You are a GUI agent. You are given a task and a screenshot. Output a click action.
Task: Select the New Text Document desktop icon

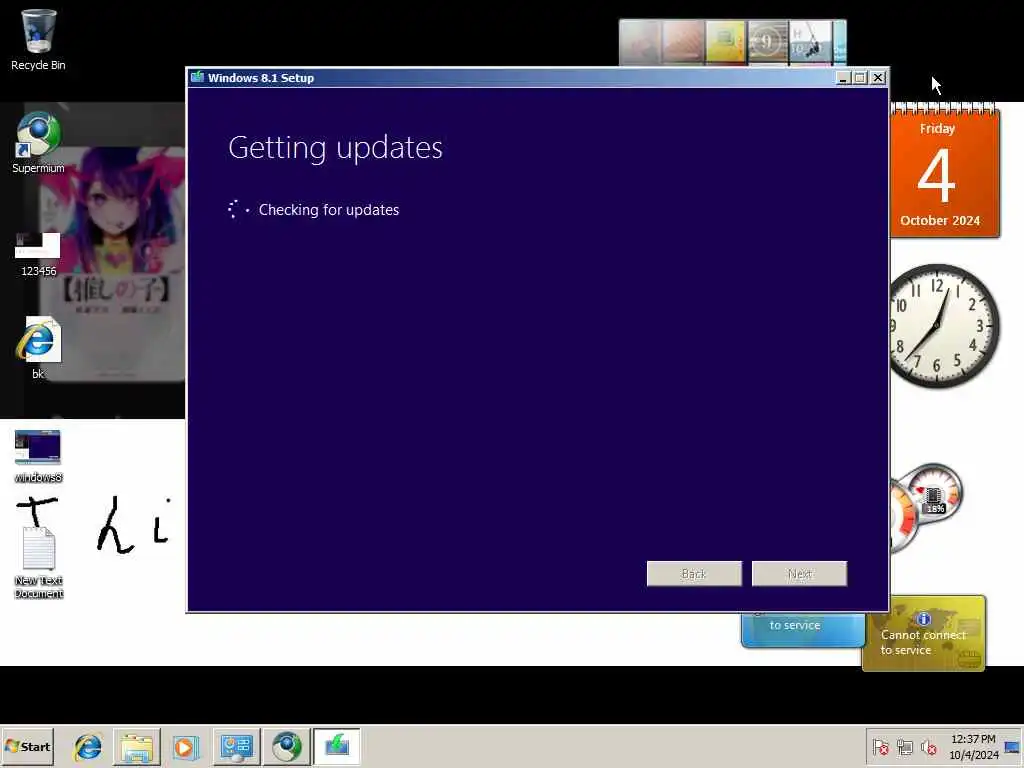pos(39,563)
